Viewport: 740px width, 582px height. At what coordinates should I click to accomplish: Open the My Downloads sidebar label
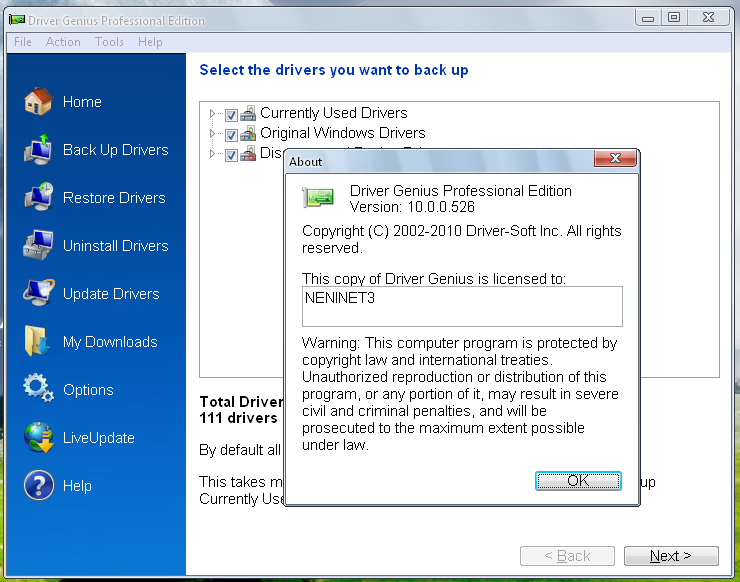(x=110, y=341)
